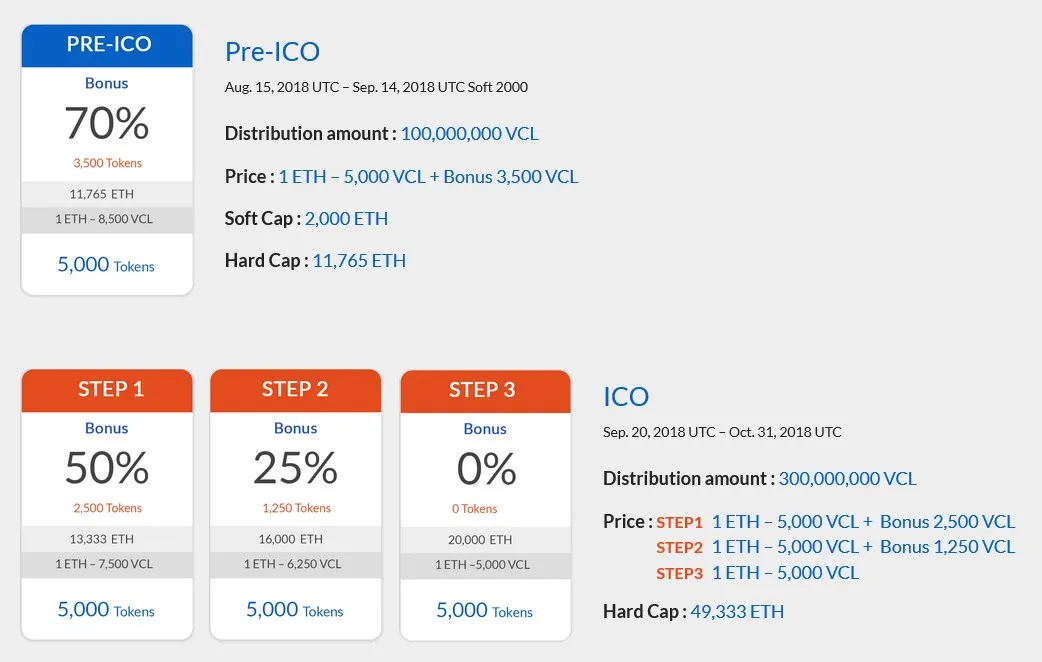
Task: Select the STEP 1 orange header
Action: 107,390
